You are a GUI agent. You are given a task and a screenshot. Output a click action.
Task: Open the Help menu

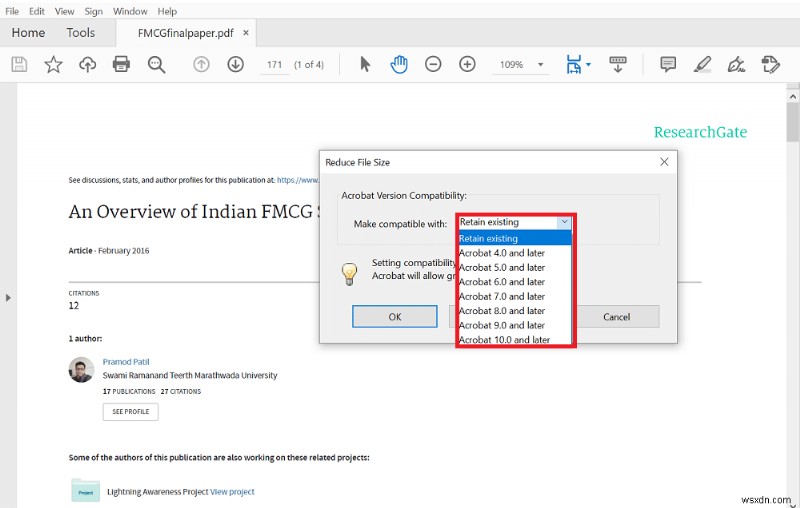[x=167, y=11]
